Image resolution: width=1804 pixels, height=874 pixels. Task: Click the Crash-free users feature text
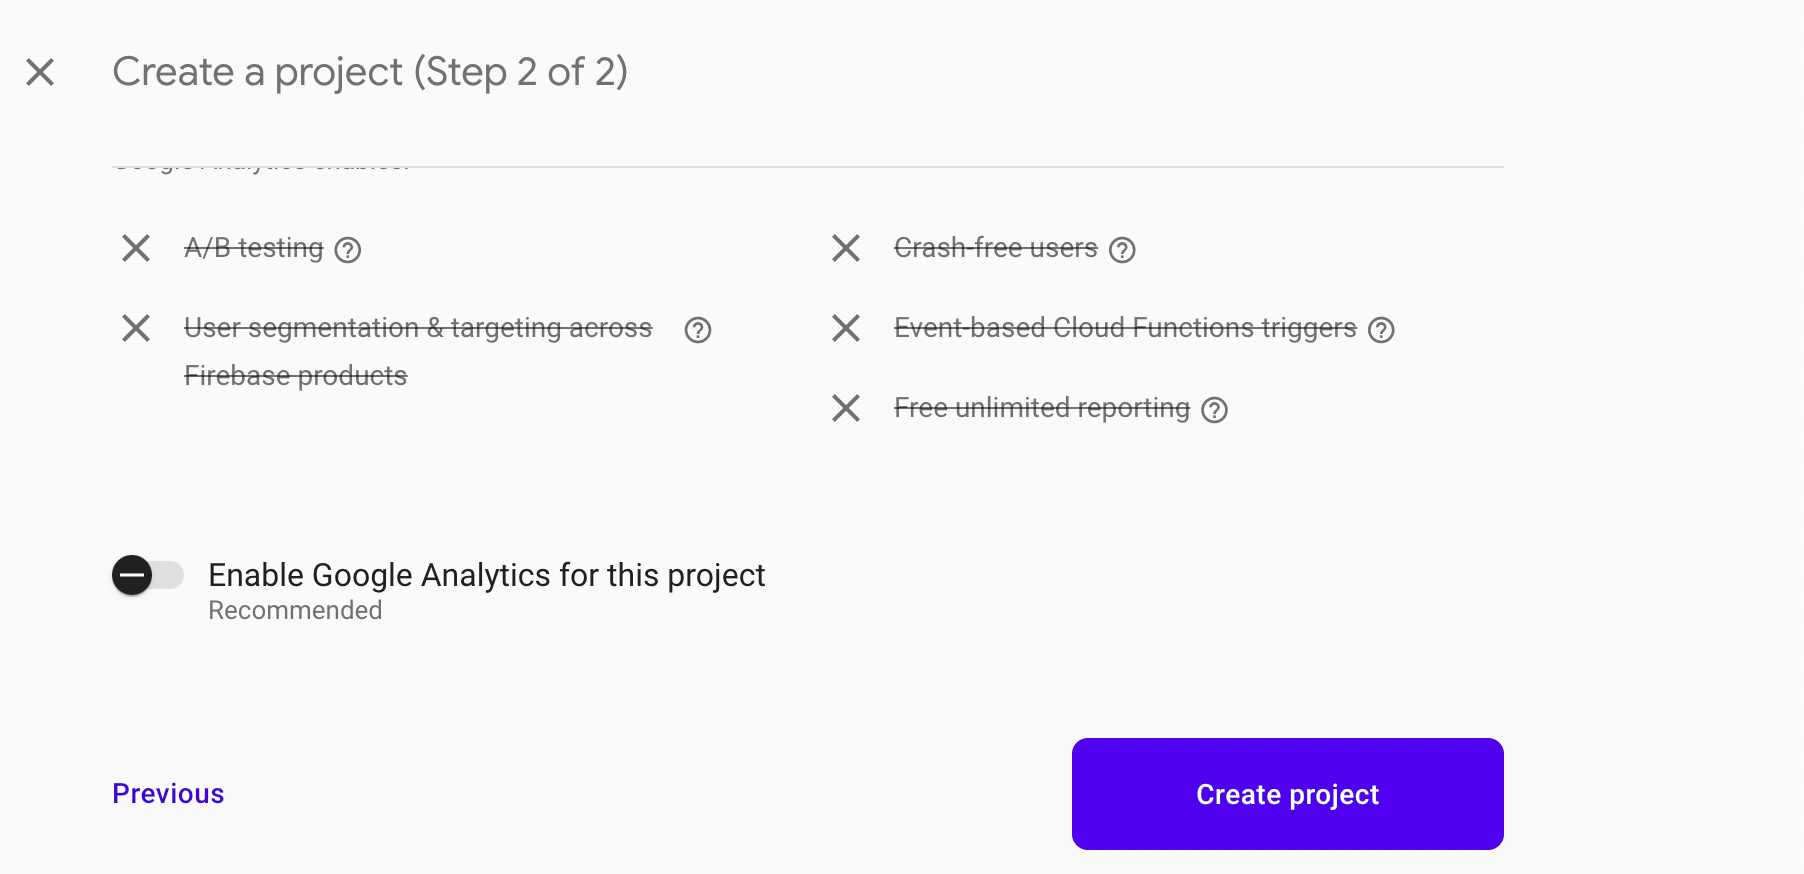tap(995, 248)
